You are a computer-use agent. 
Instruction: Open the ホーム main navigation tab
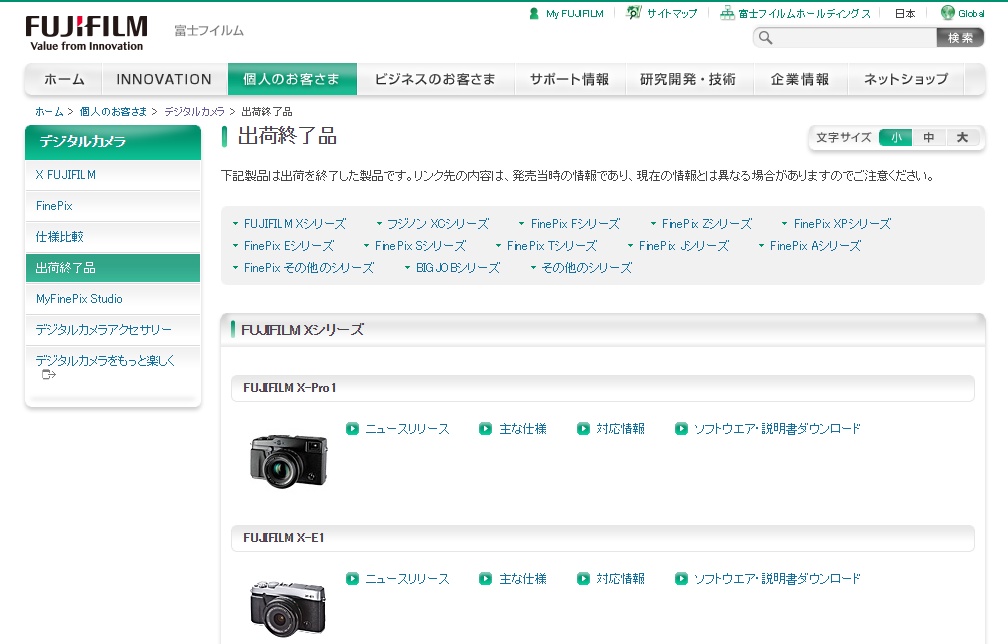[64, 79]
